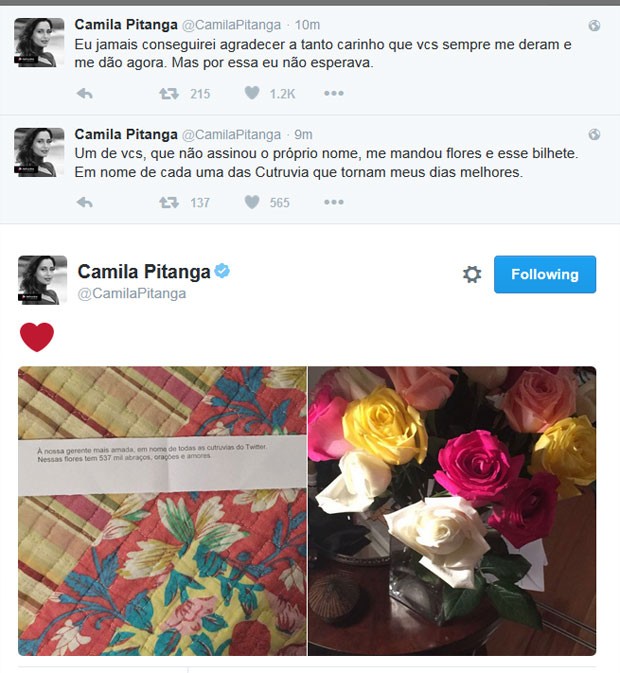620x673 pixels.
Task: Reply to the tweet posted 9m ago
Action: [x=85, y=202]
